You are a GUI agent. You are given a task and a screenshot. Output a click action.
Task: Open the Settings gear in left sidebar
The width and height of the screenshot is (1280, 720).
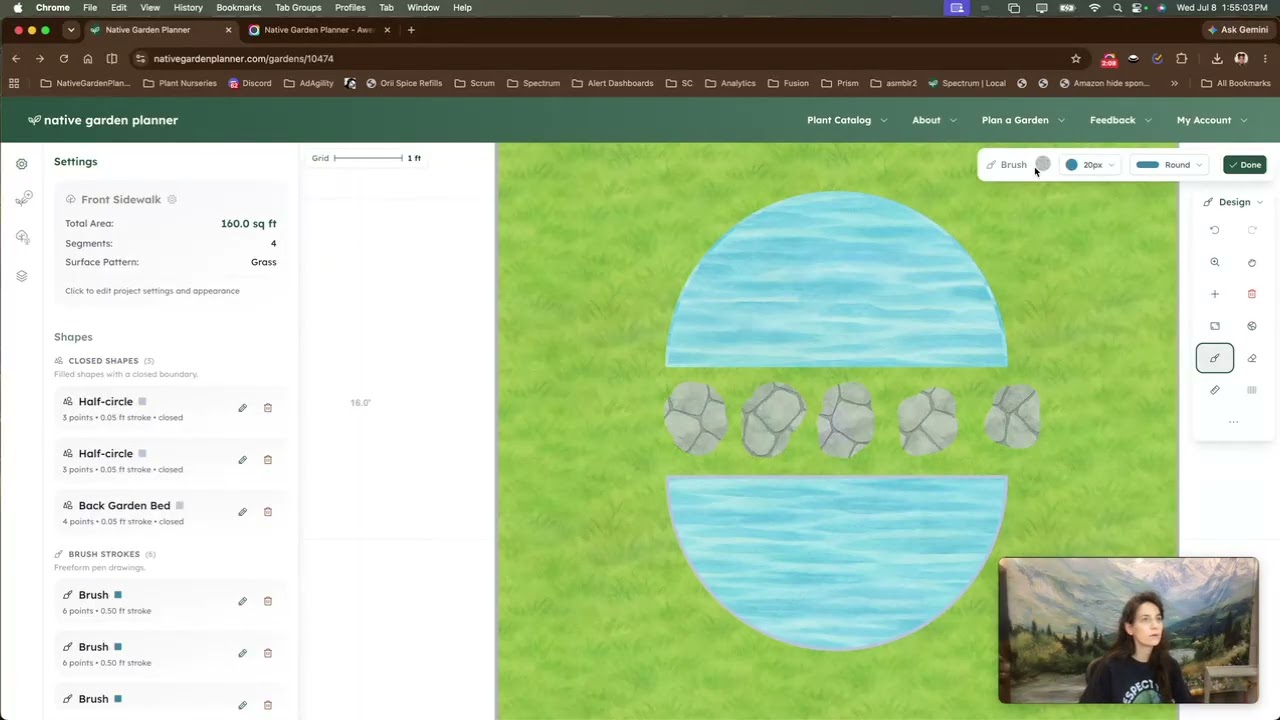click(22, 164)
